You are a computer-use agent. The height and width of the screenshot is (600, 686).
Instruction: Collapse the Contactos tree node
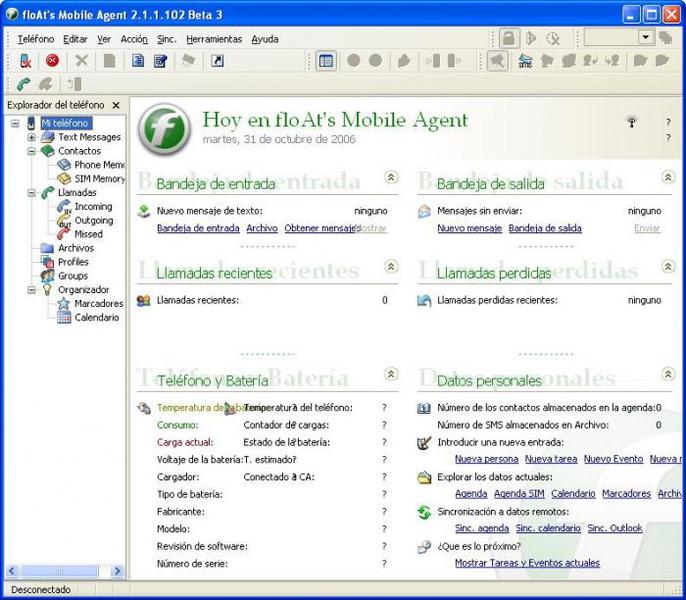click(x=32, y=151)
